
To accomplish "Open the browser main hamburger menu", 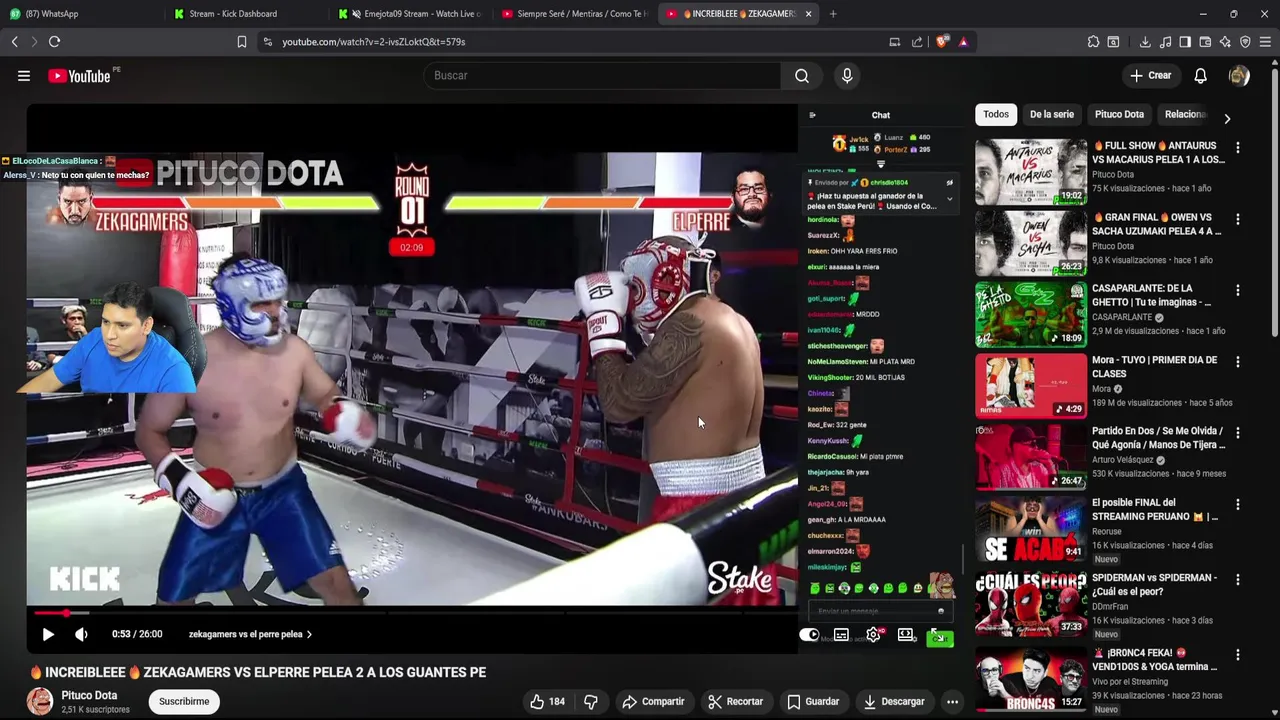I will click(x=1265, y=42).
